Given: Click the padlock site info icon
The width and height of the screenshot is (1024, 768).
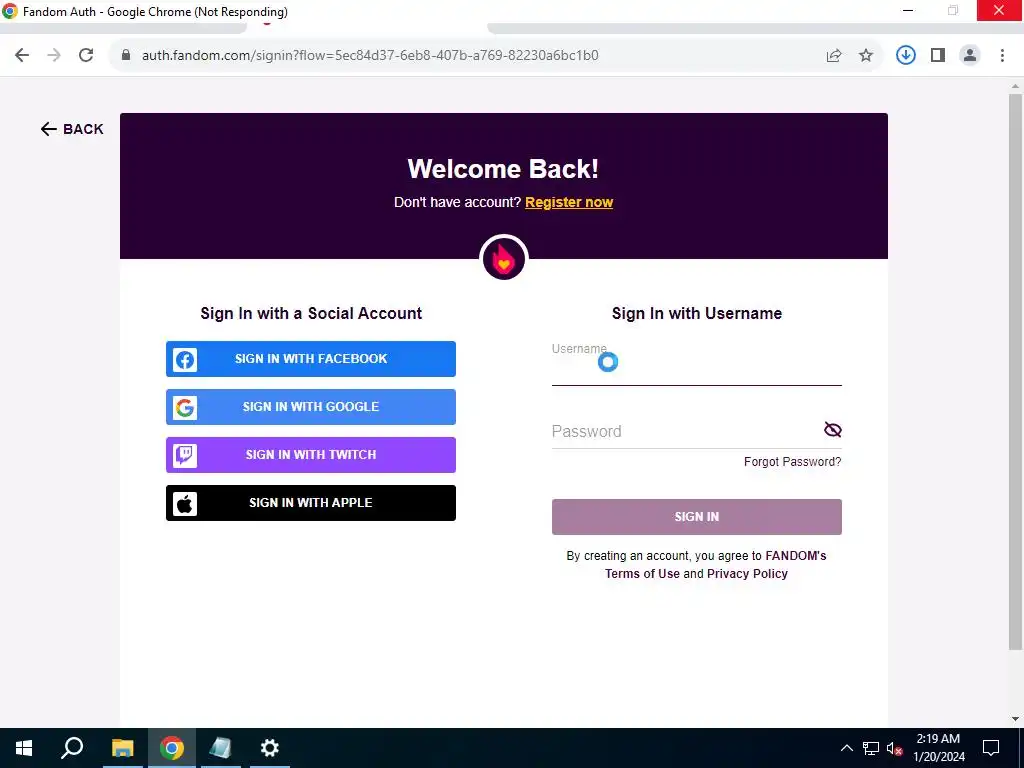Looking at the screenshot, I should (126, 56).
